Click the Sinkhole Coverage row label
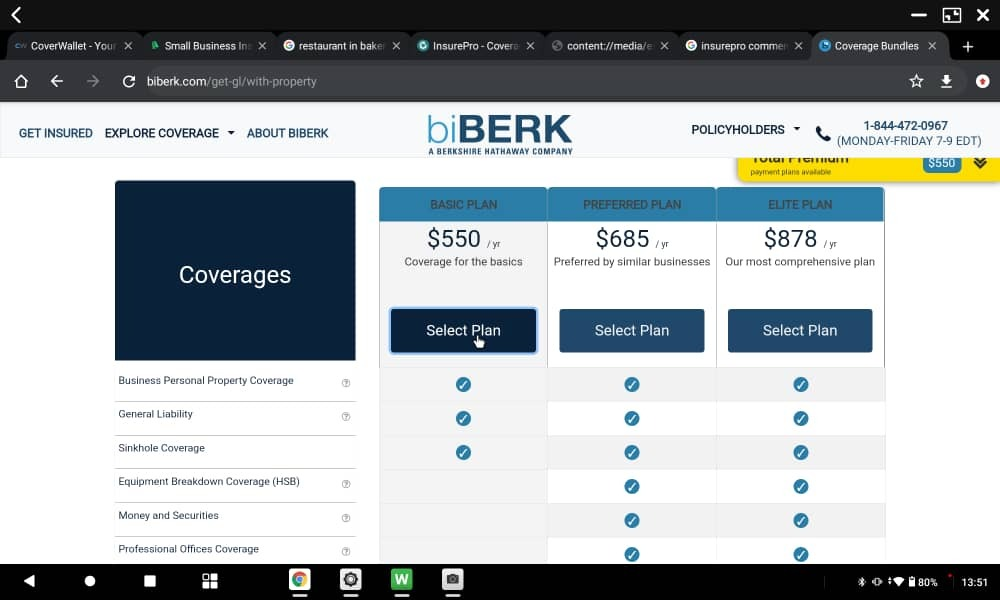Screen dimensions: 1000x600 coord(161,448)
